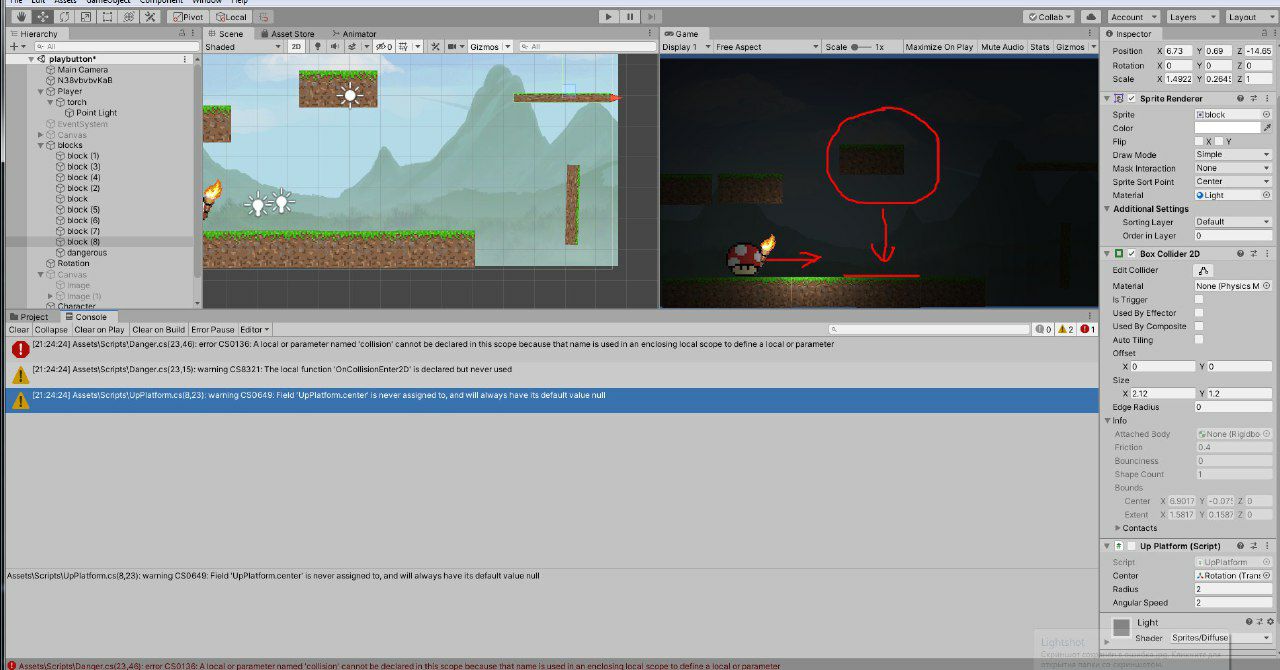Toggle Error Pause button
The width and height of the screenshot is (1280, 670).
point(213,329)
